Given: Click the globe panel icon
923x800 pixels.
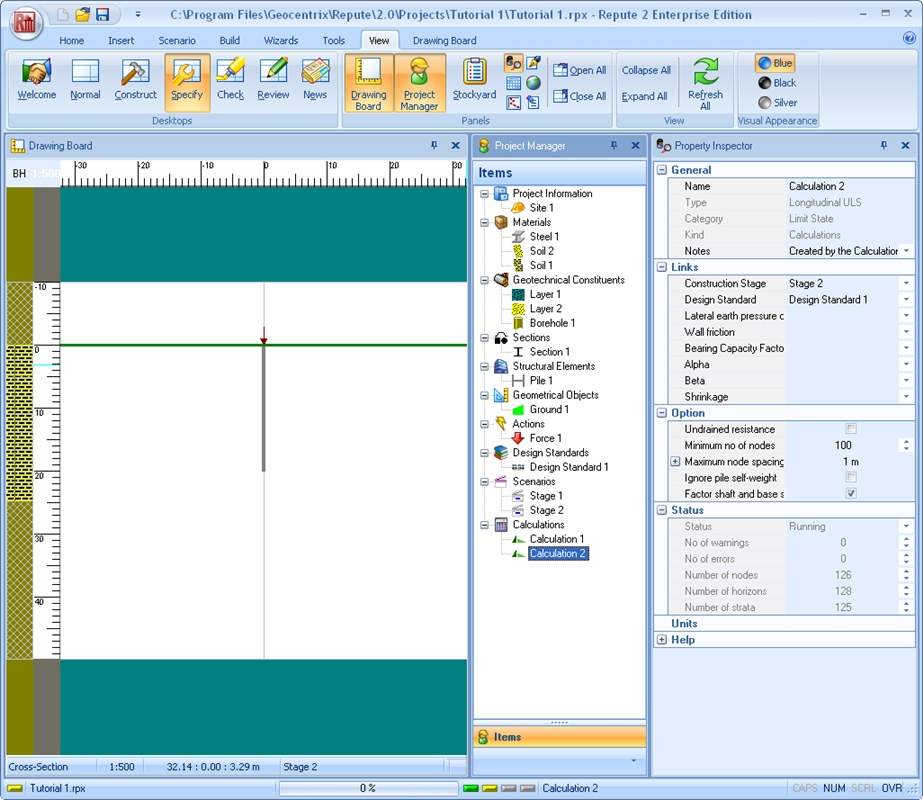Looking at the screenshot, I should 534,83.
